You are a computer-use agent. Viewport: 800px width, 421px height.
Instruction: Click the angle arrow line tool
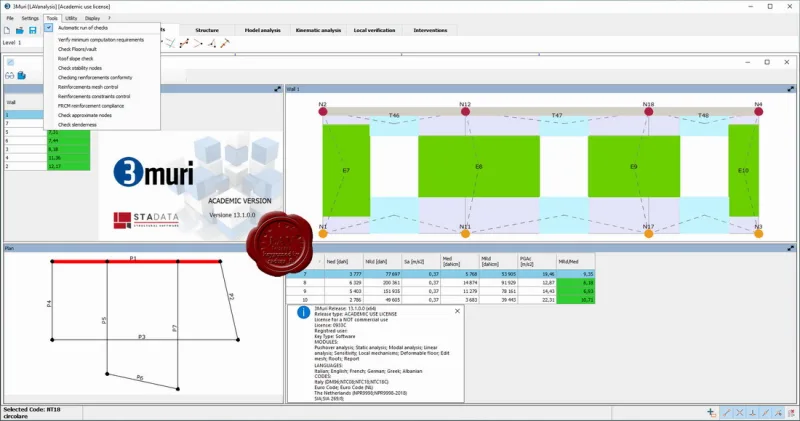tap(198, 43)
